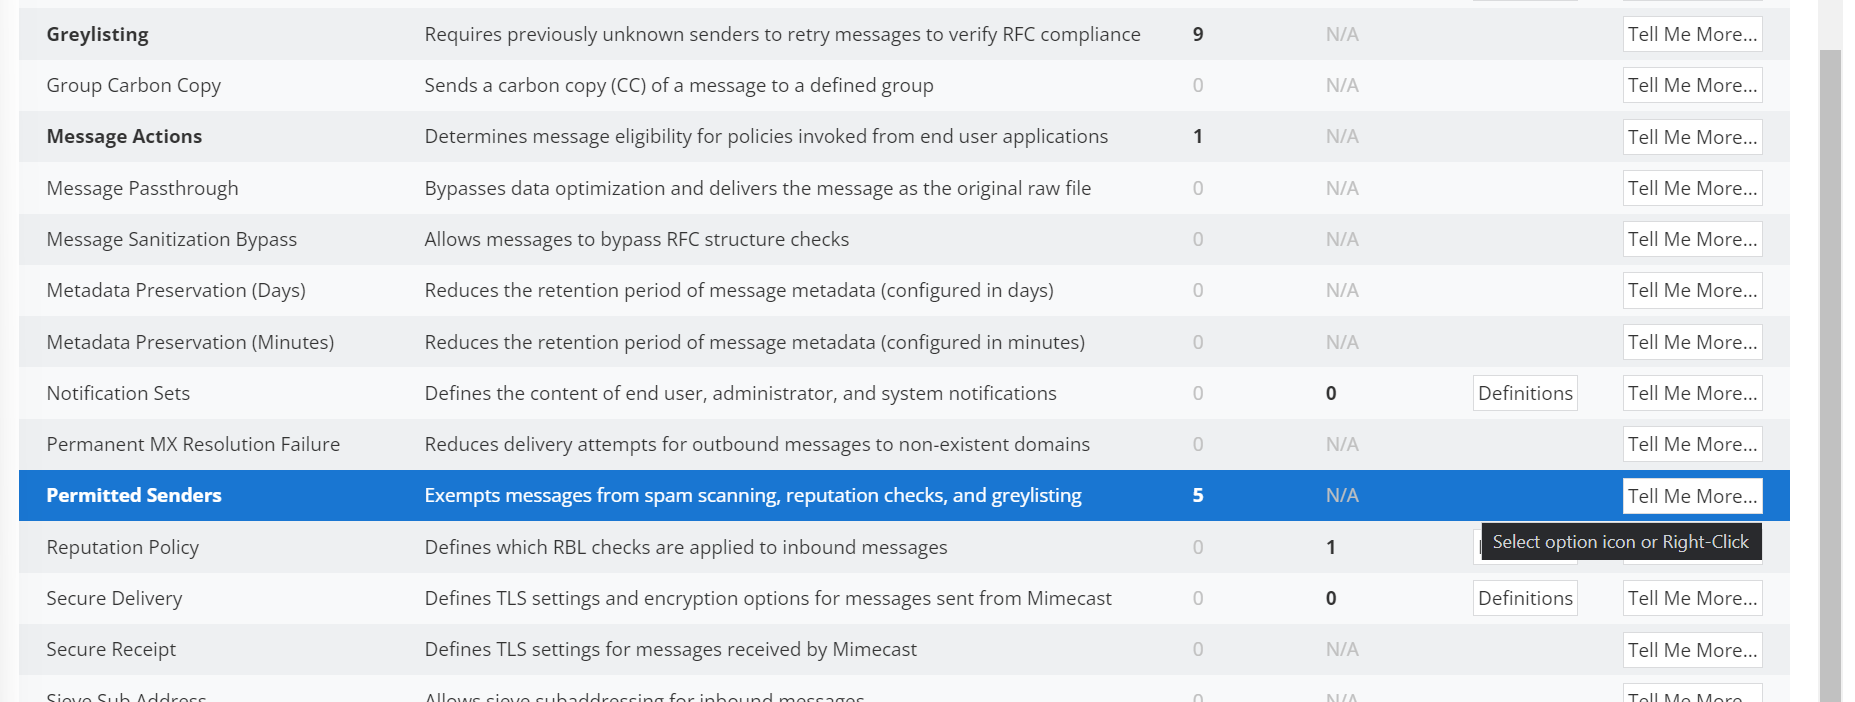Image resolution: width=1855 pixels, height=702 pixels.
Task: Click Tell Me More for Notification Sets
Action: [1691, 393]
